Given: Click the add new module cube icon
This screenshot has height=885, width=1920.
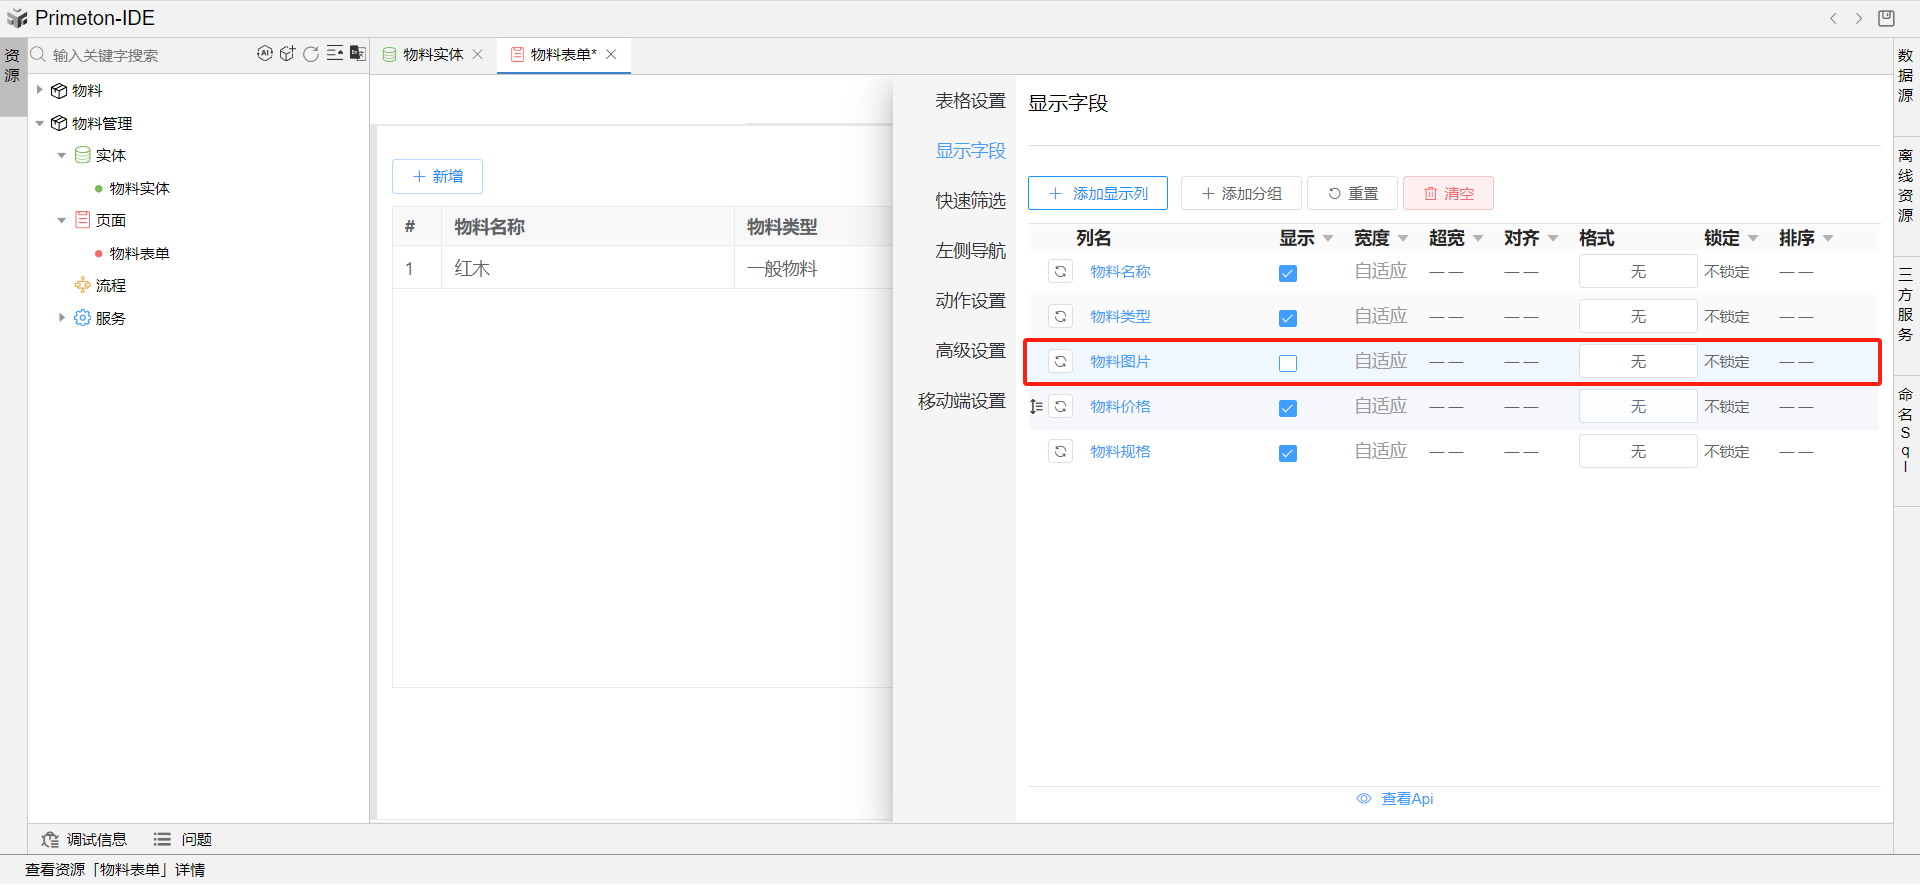Looking at the screenshot, I should point(287,54).
